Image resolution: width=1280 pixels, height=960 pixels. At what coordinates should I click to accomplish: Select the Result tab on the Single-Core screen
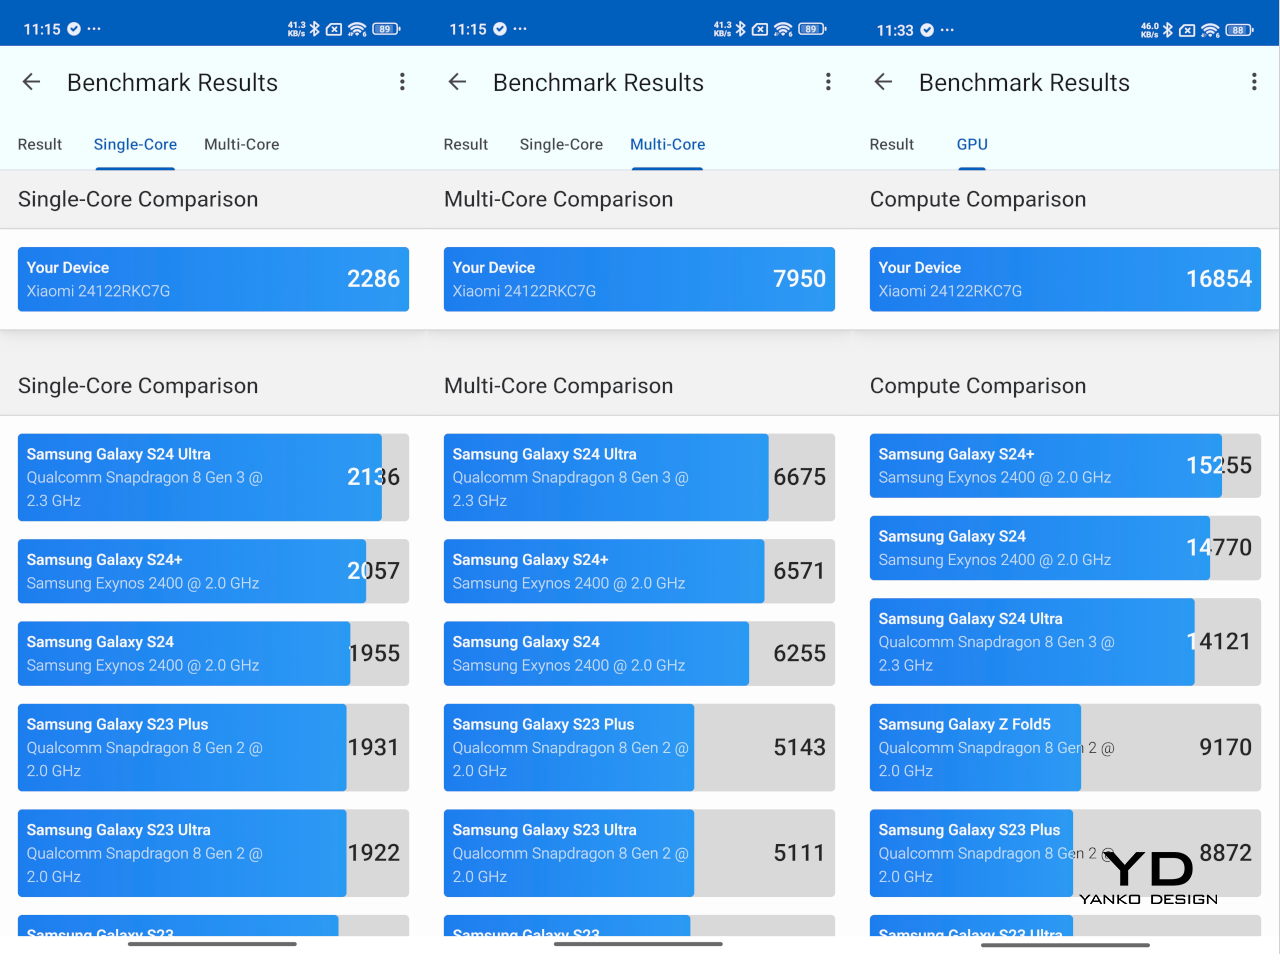pos(40,144)
